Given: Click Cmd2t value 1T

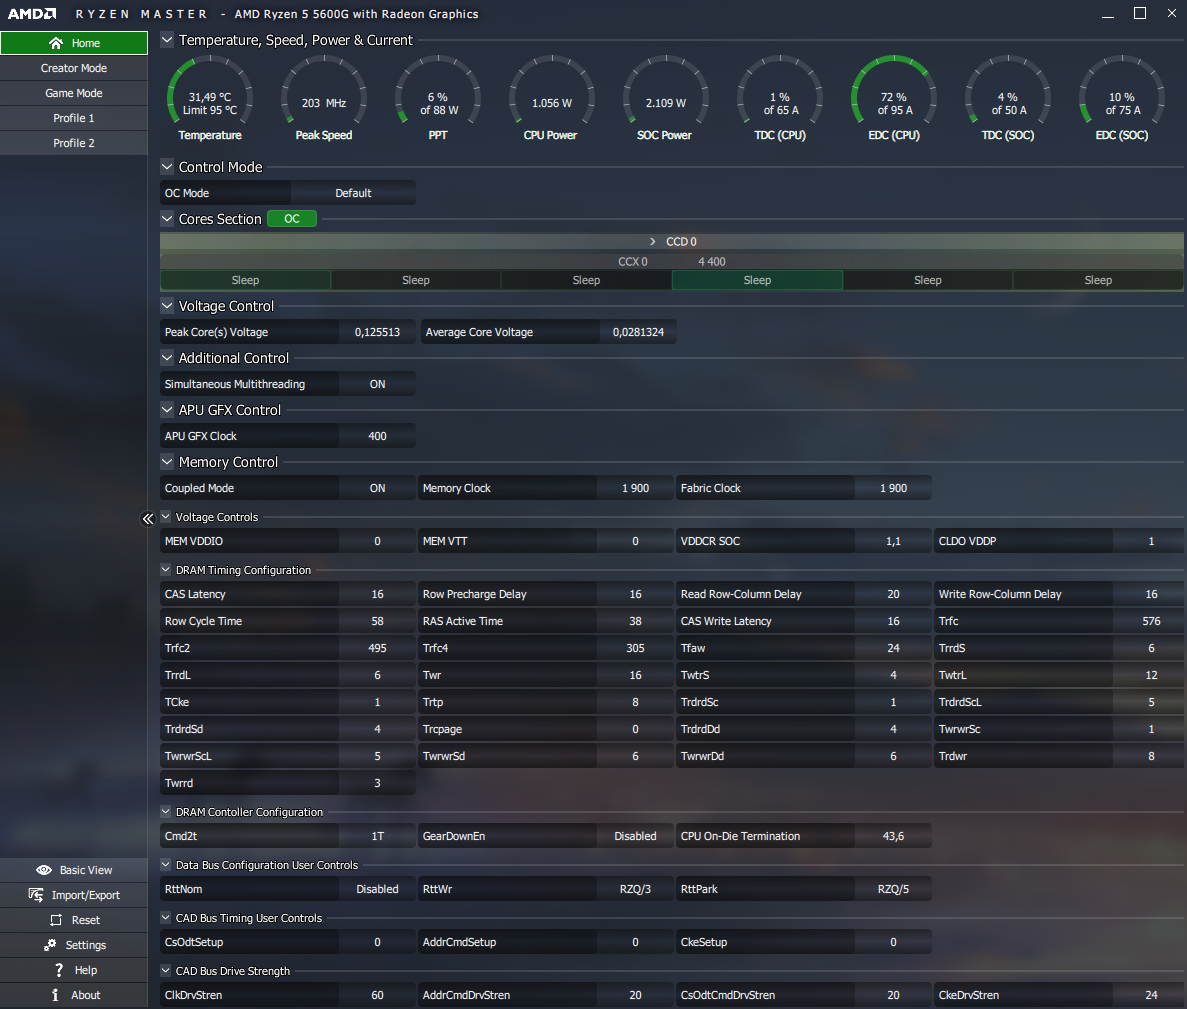Looking at the screenshot, I should (x=377, y=836).
